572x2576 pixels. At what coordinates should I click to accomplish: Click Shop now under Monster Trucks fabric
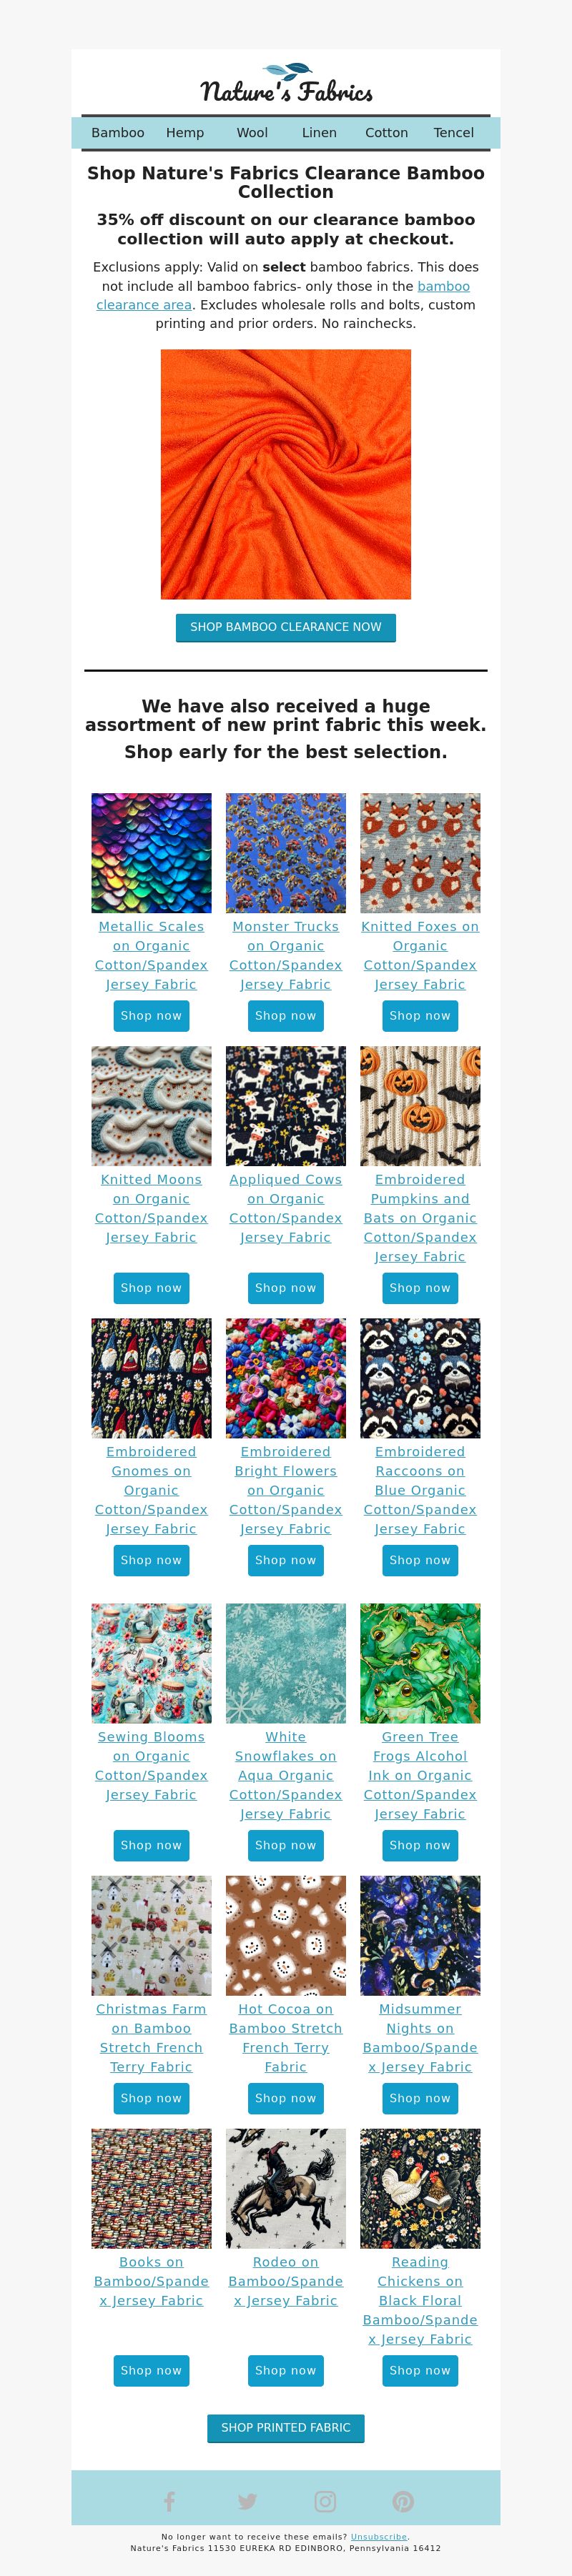[286, 1016]
